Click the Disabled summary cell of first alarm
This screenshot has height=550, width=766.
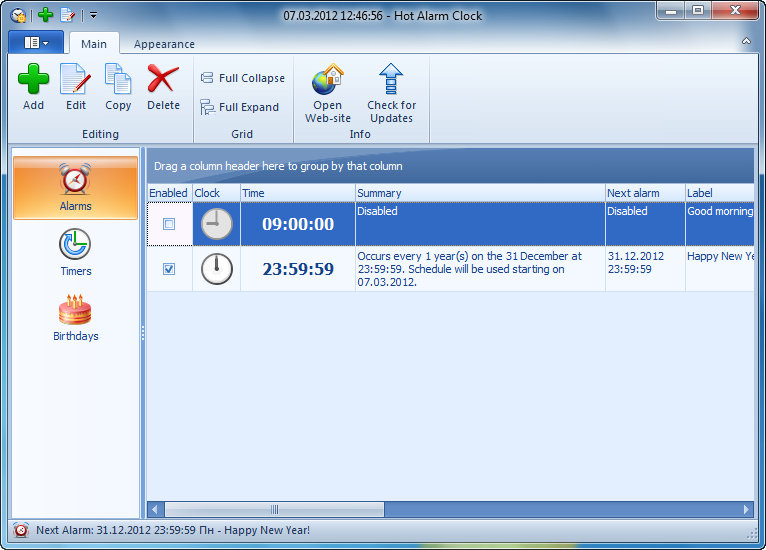tap(480, 224)
